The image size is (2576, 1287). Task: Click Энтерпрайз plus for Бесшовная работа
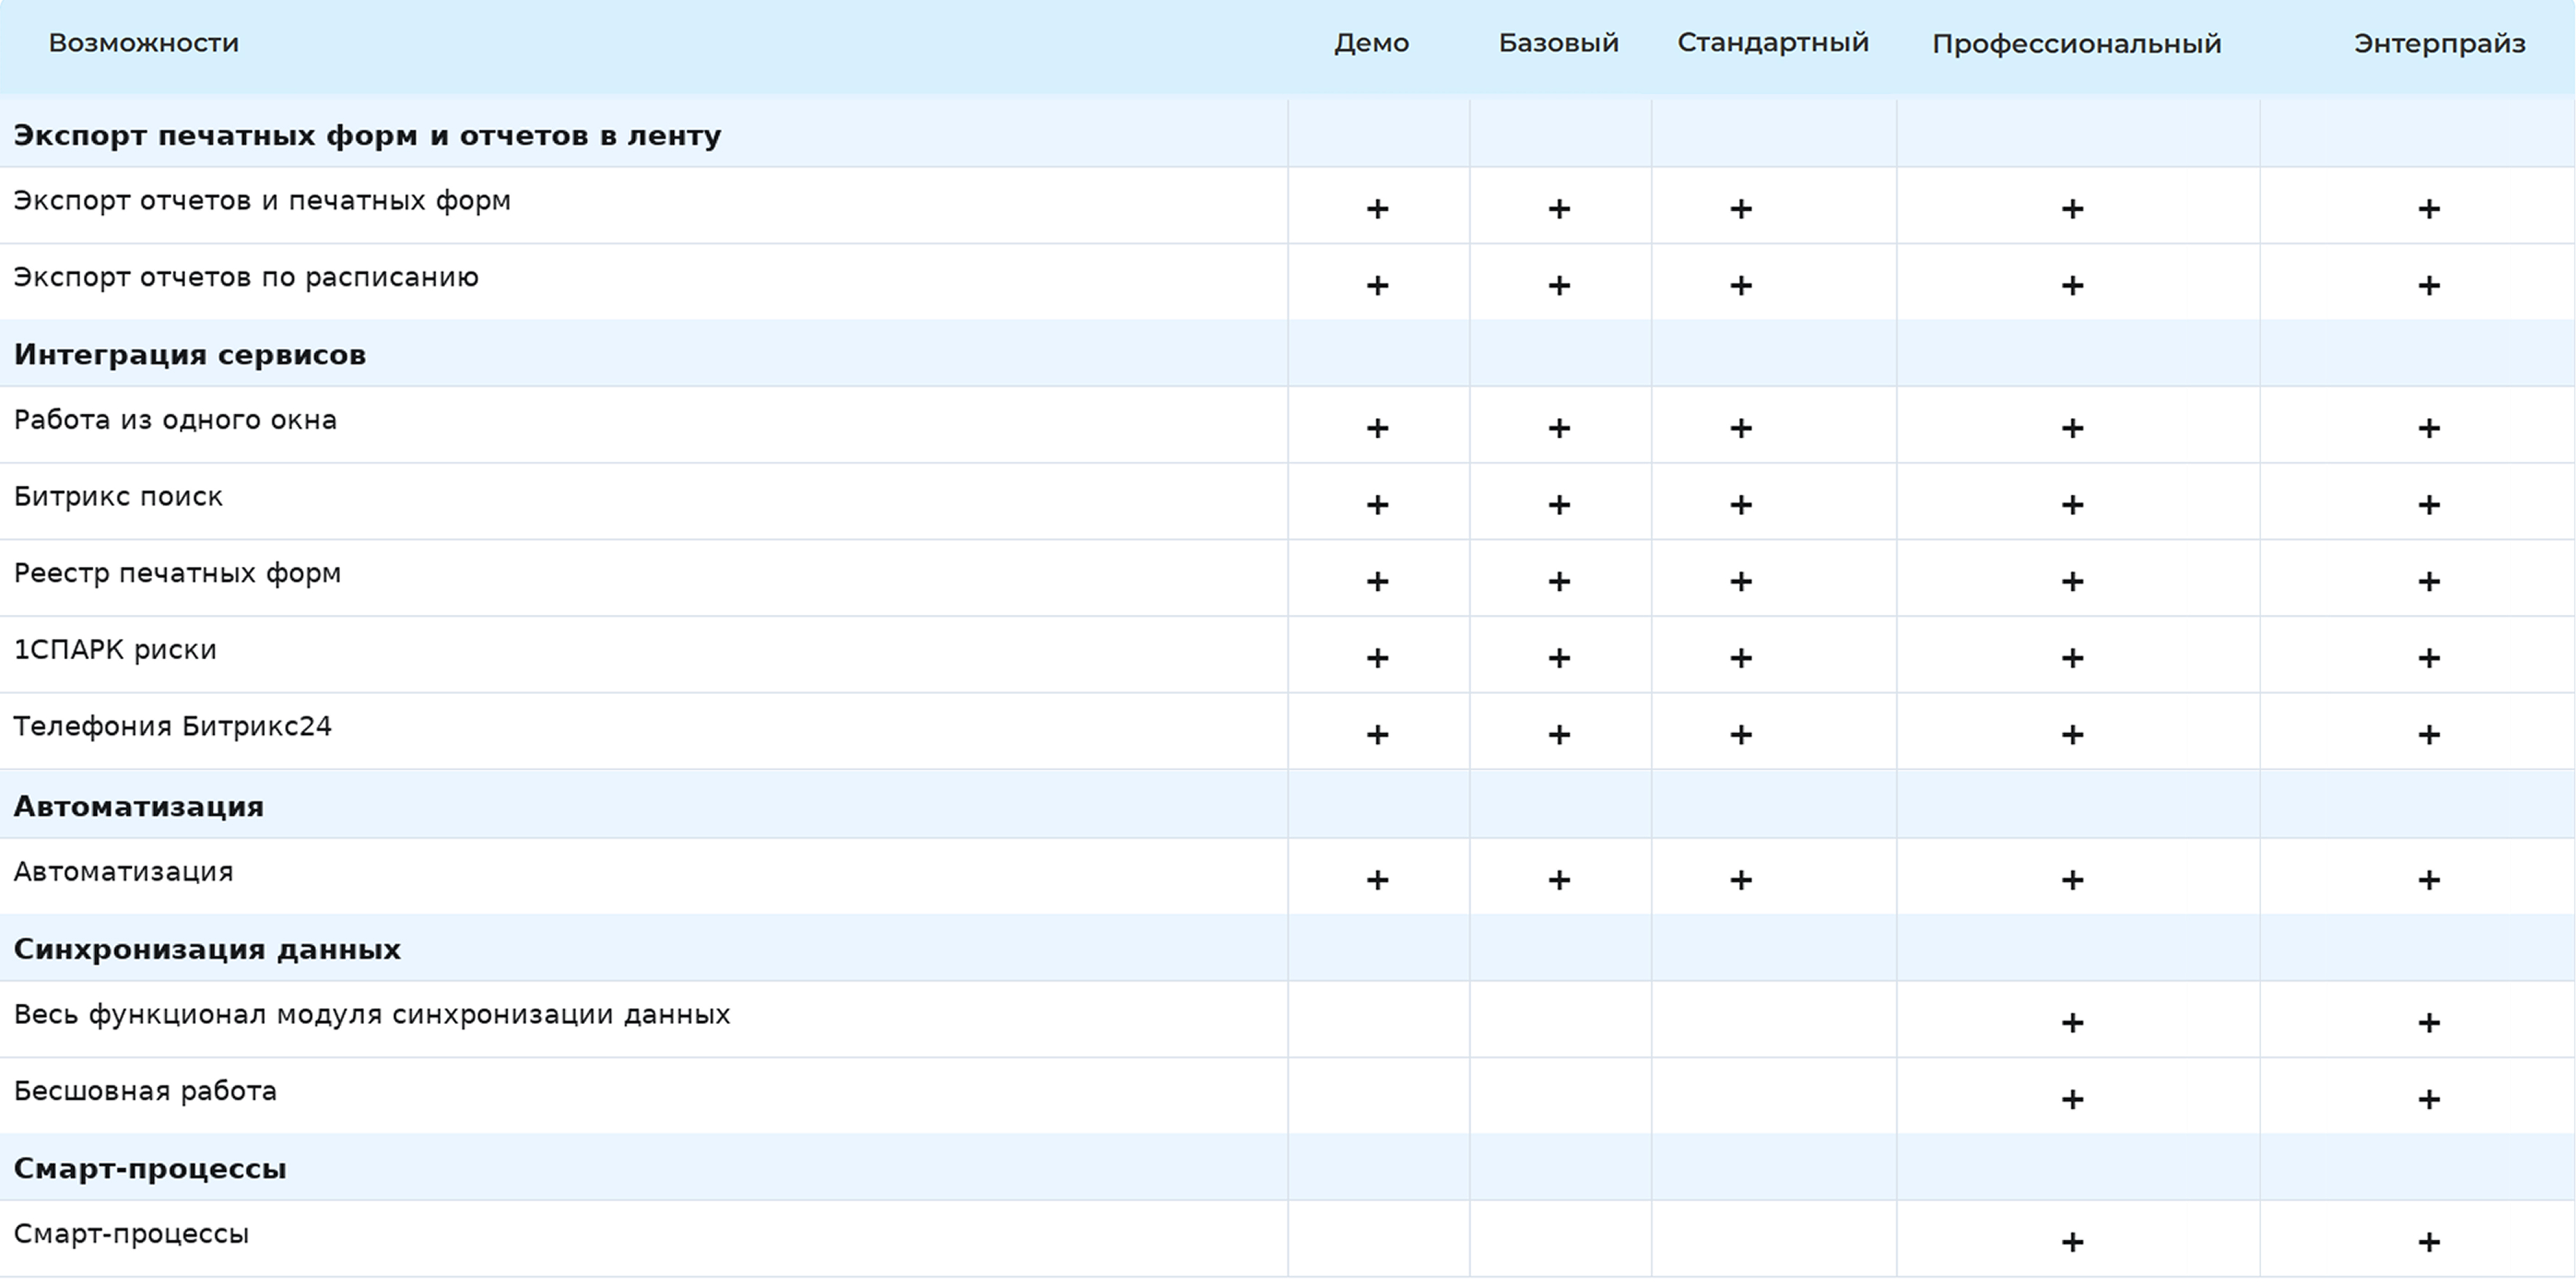(x=2429, y=1100)
